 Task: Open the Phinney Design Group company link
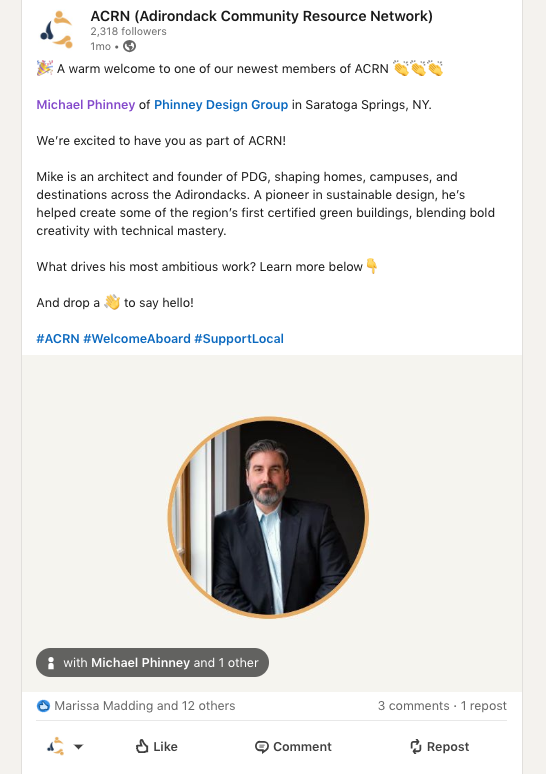(221, 105)
